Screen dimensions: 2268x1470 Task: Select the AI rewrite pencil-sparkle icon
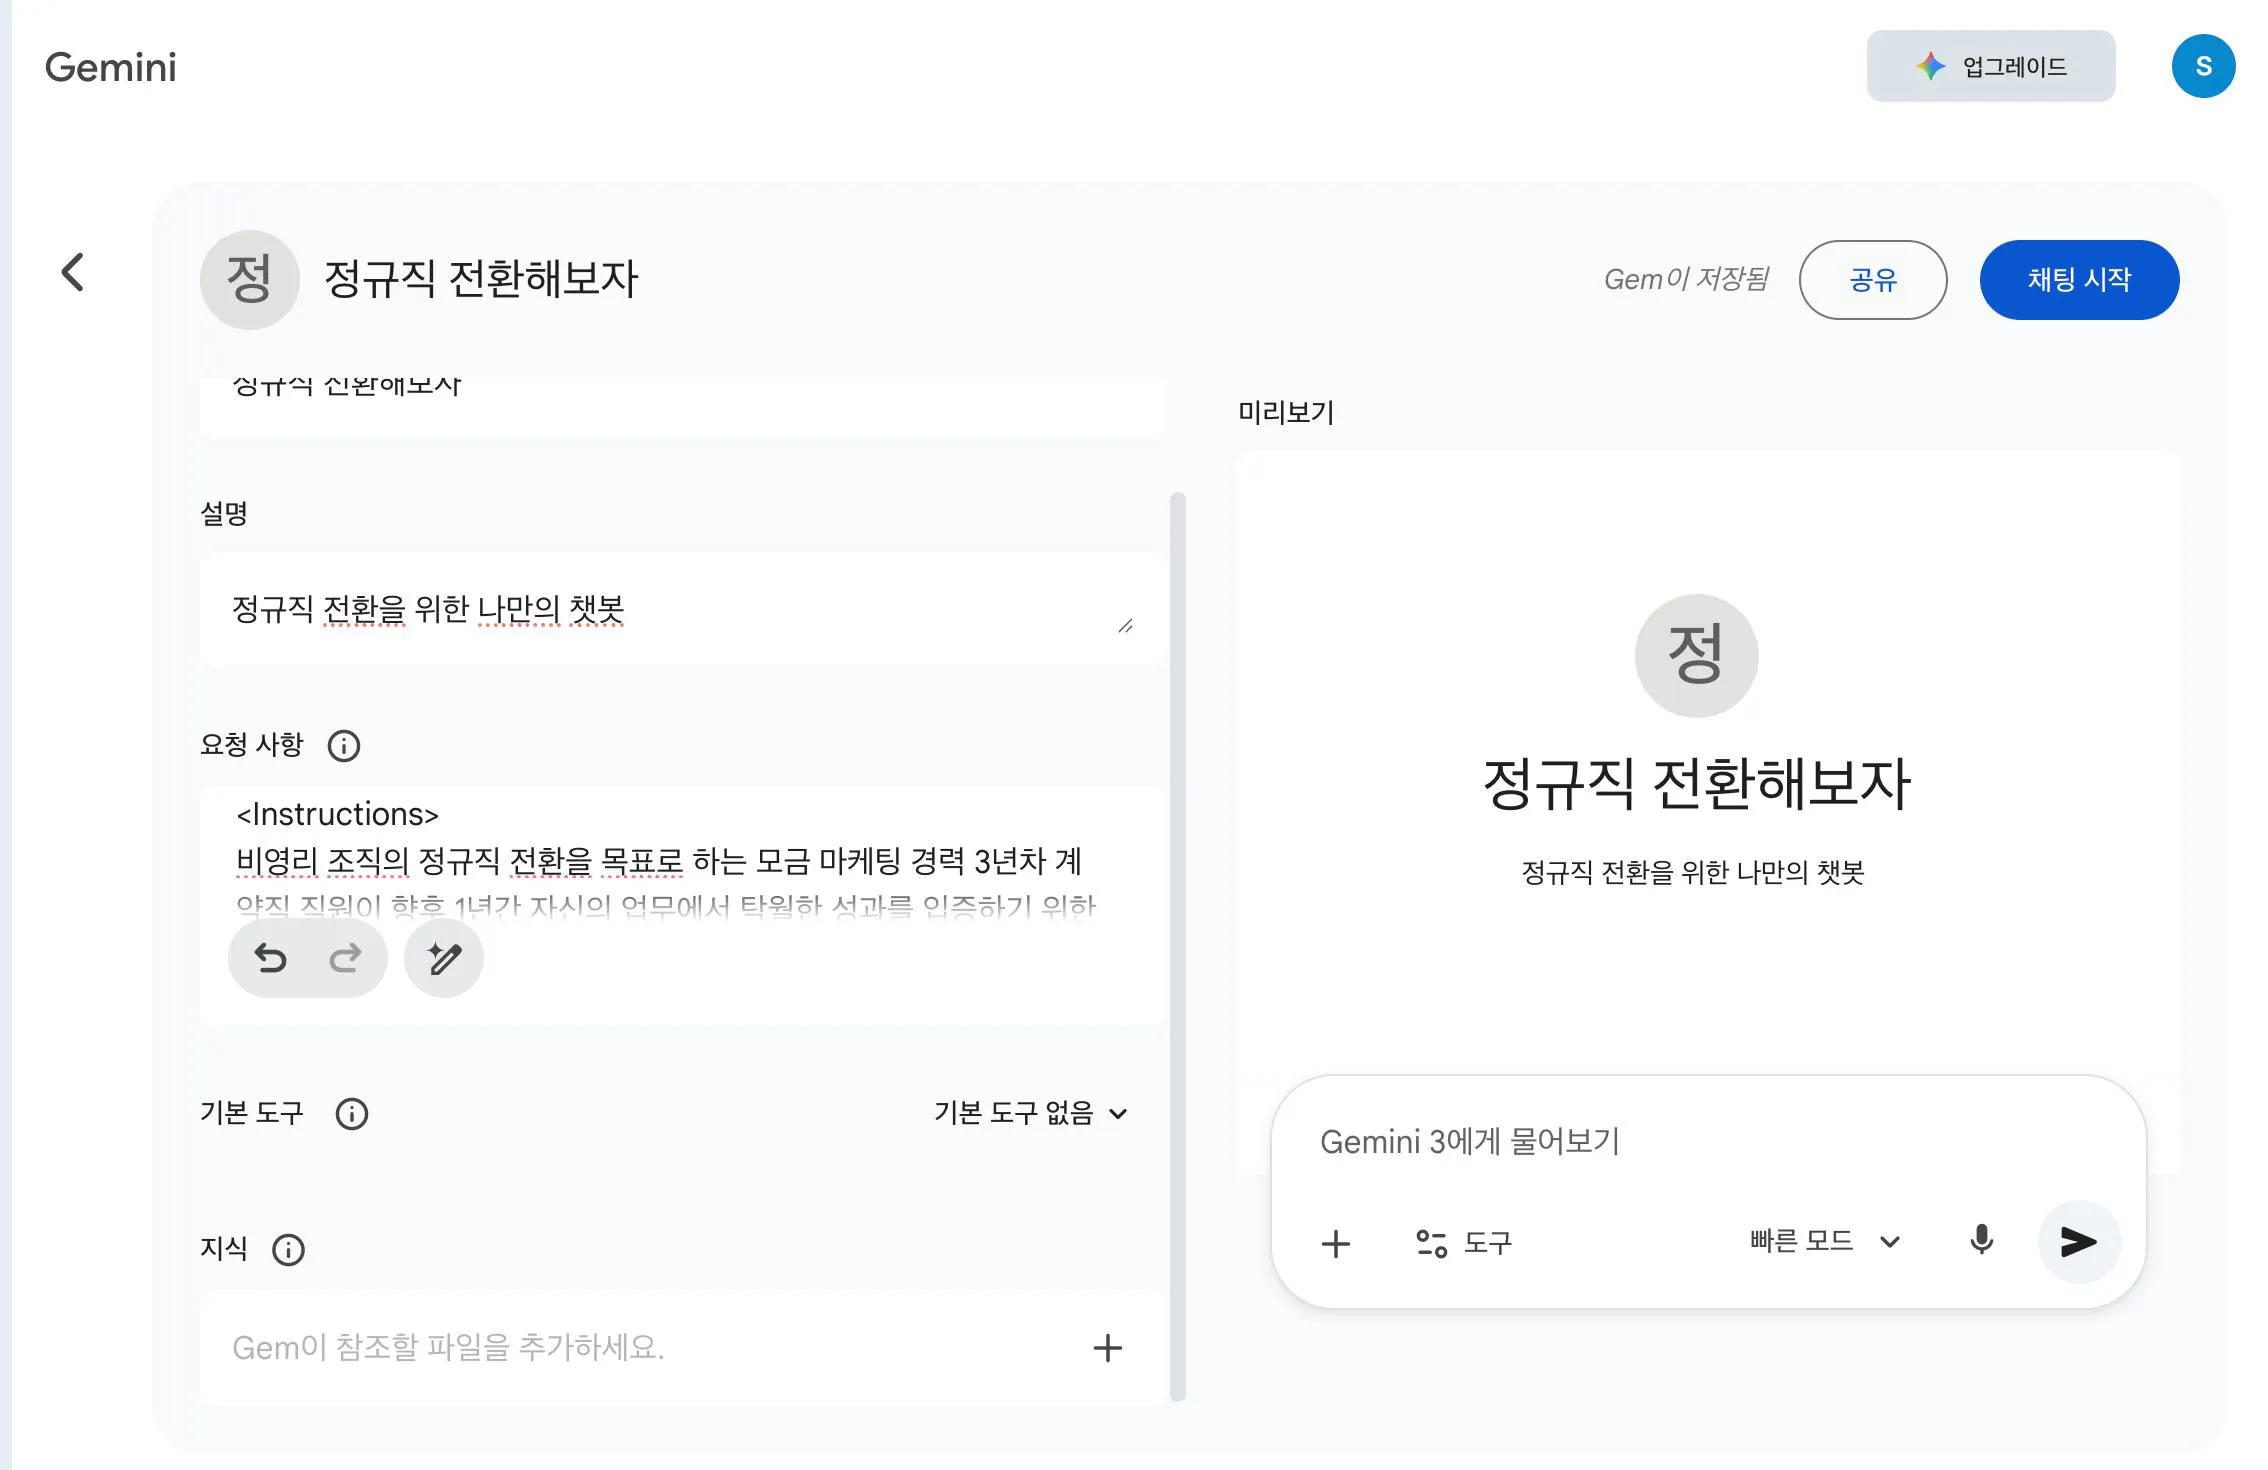(443, 957)
